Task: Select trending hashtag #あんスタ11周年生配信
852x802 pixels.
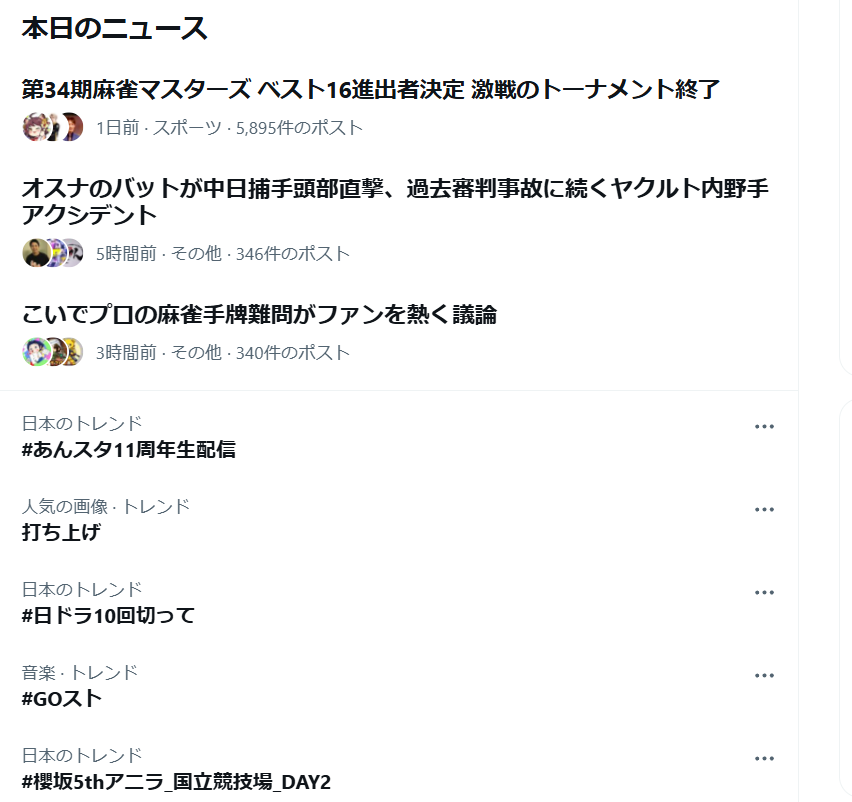Action: tap(129, 450)
